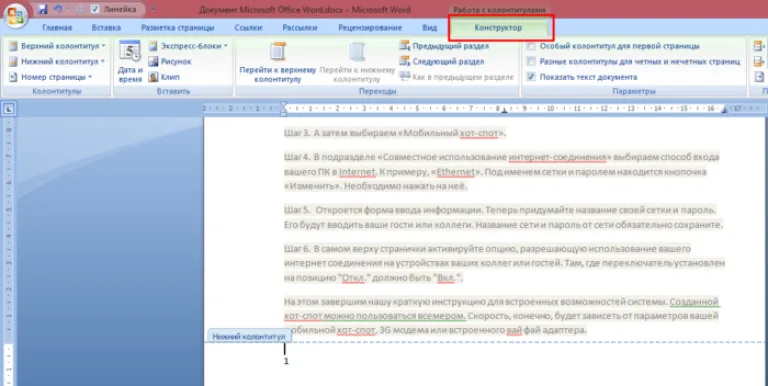Click the greyed-out redo icon
Viewport: 768px width, 386px height.
pyautogui.click(x=80, y=9)
